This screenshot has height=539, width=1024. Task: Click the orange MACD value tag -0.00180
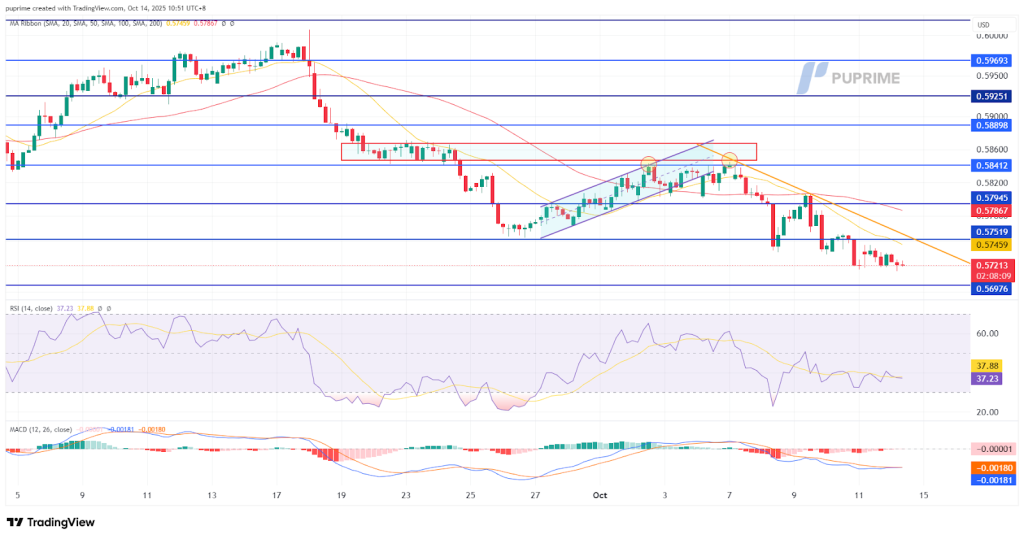991,466
